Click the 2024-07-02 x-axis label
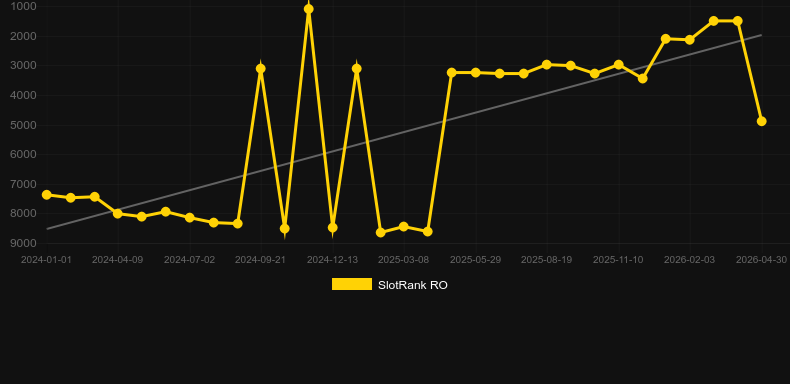790x384 pixels. click(189, 260)
